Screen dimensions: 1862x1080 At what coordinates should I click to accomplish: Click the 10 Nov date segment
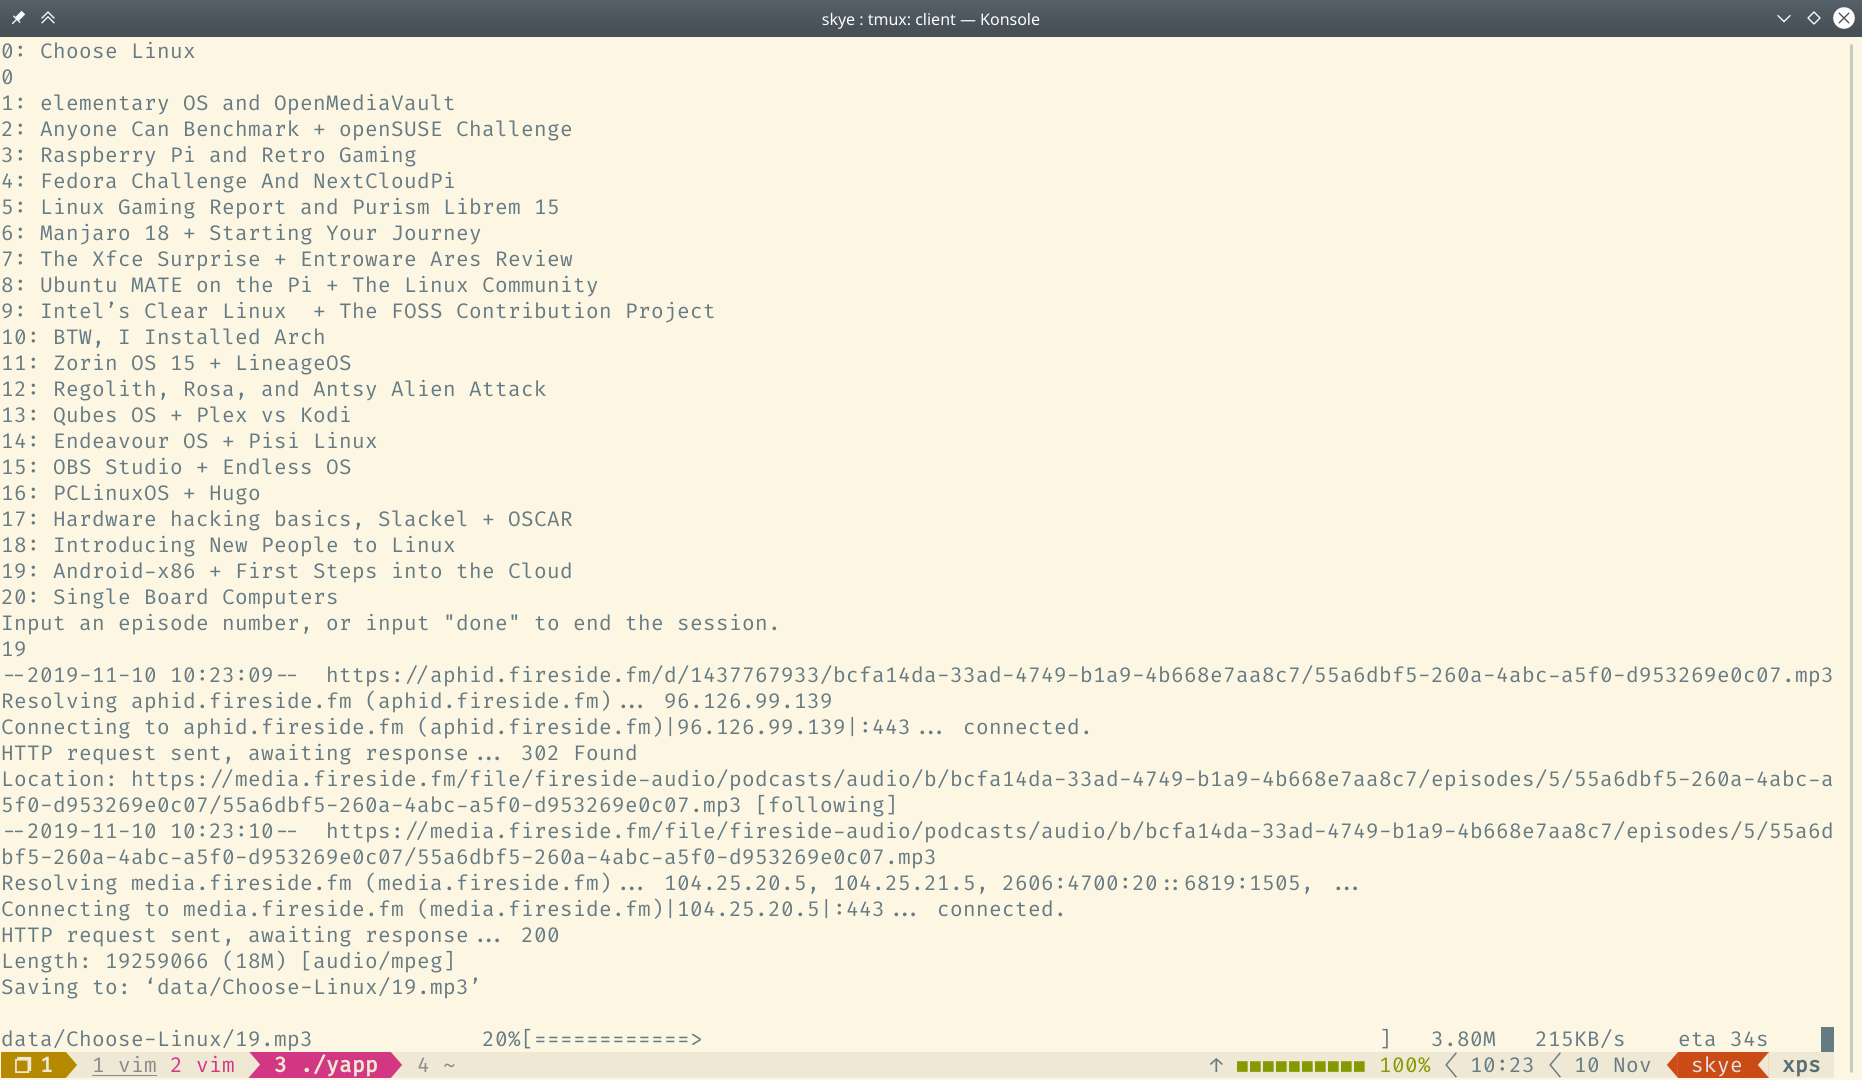(1612, 1065)
